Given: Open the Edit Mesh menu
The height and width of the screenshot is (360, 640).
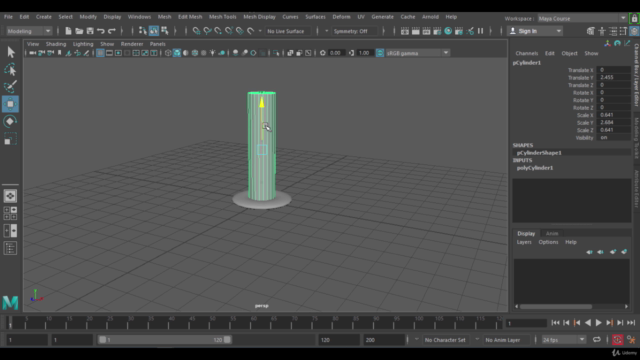Looking at the screenshot, I should point(190,17).
